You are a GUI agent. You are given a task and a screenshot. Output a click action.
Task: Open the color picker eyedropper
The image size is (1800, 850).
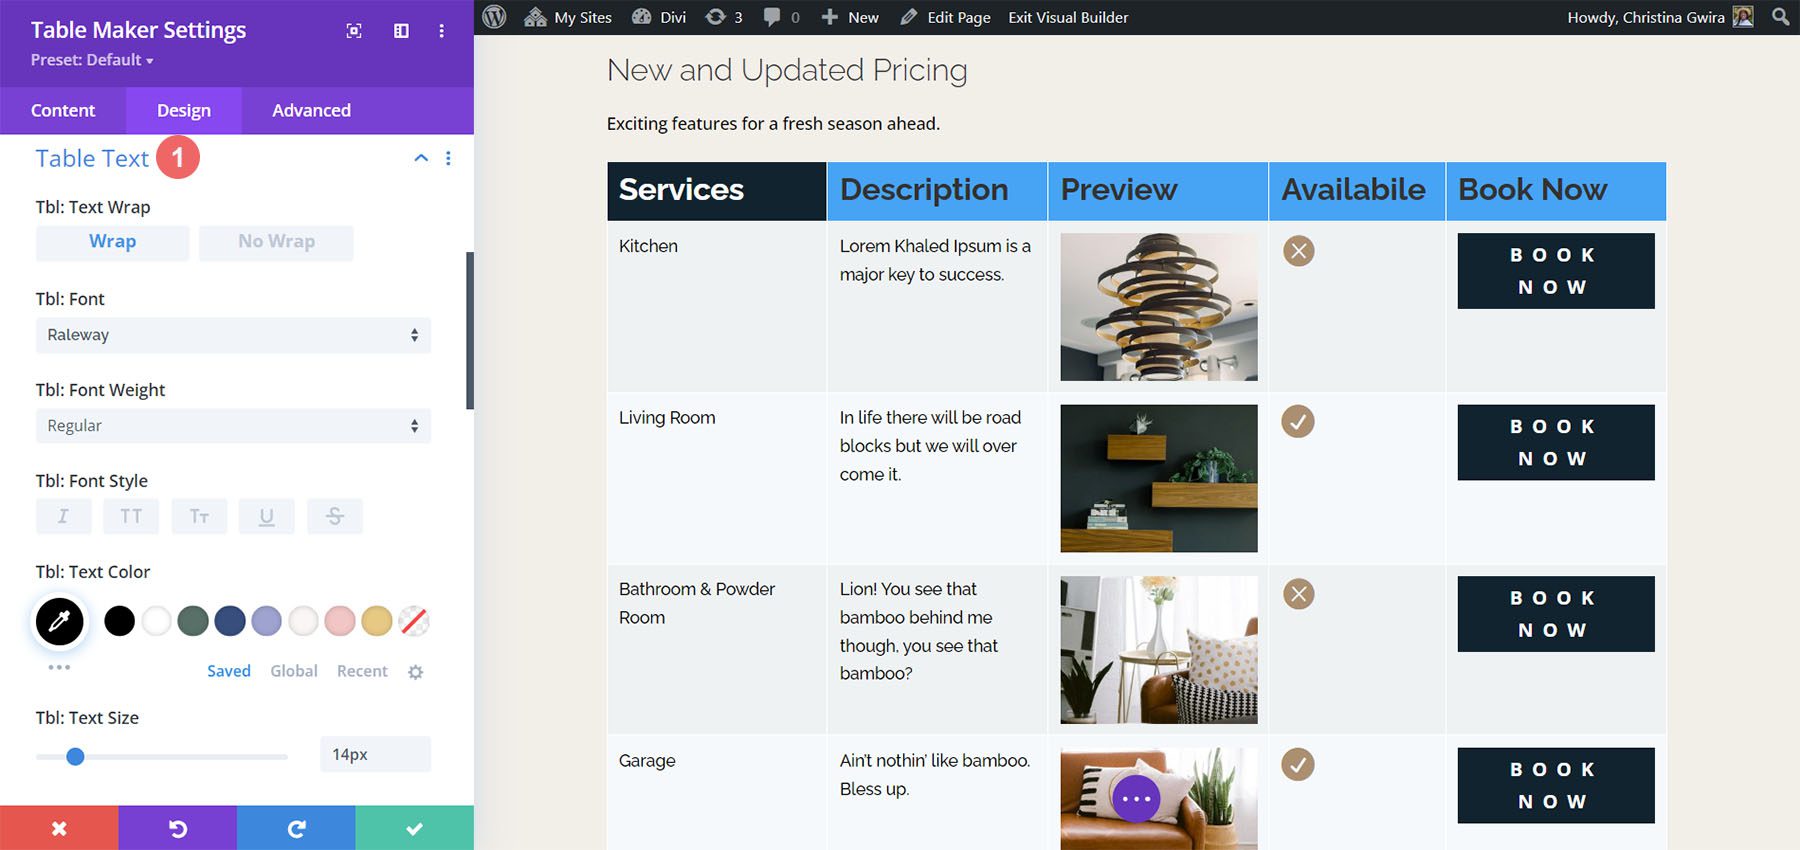60,621
